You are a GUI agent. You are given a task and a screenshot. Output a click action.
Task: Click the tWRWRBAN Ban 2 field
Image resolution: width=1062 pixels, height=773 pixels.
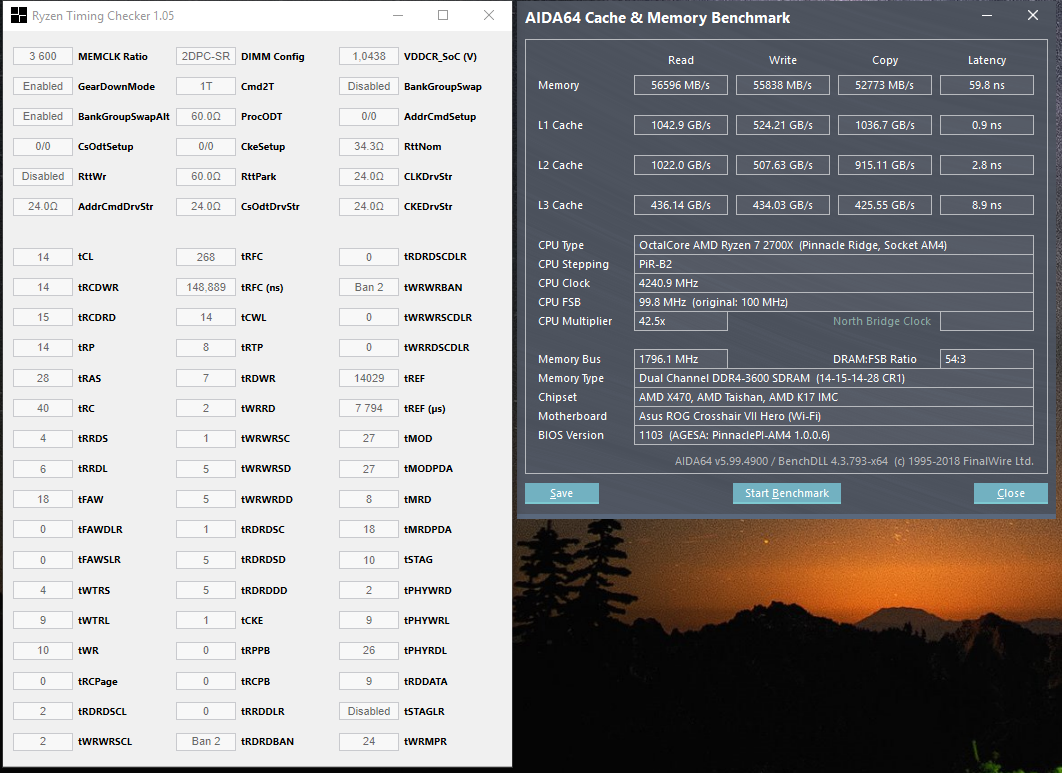[x=369, y=287]
